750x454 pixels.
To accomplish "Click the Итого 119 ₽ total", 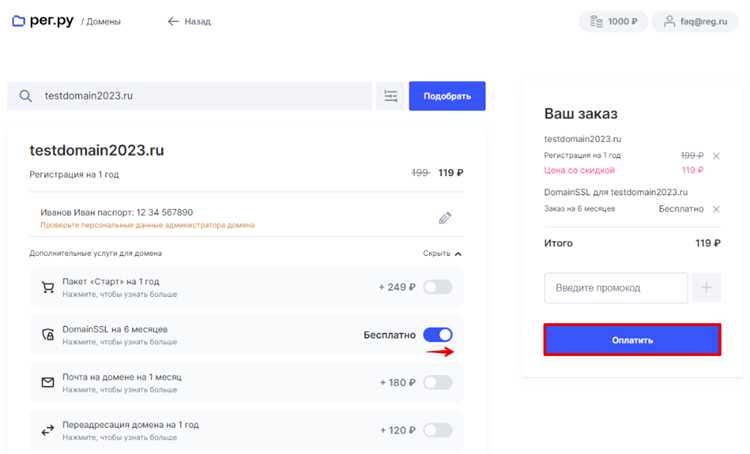I will 632,243.
